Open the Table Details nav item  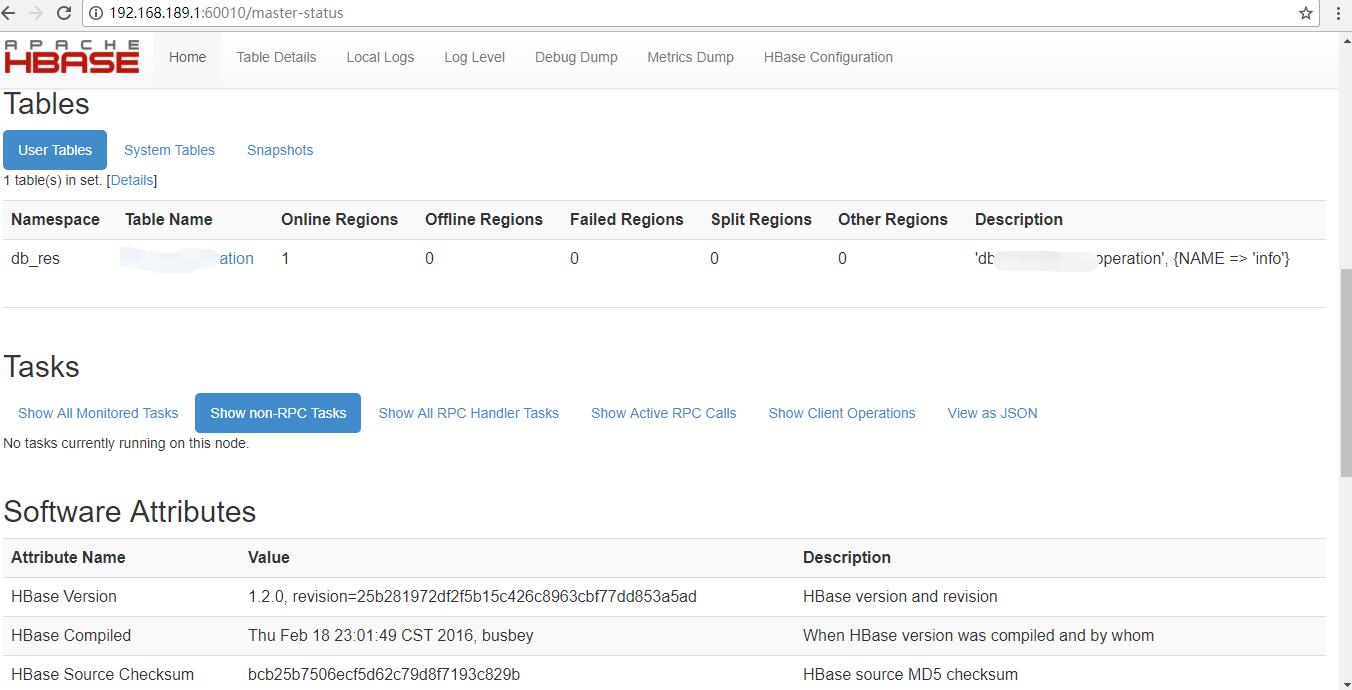276,57
